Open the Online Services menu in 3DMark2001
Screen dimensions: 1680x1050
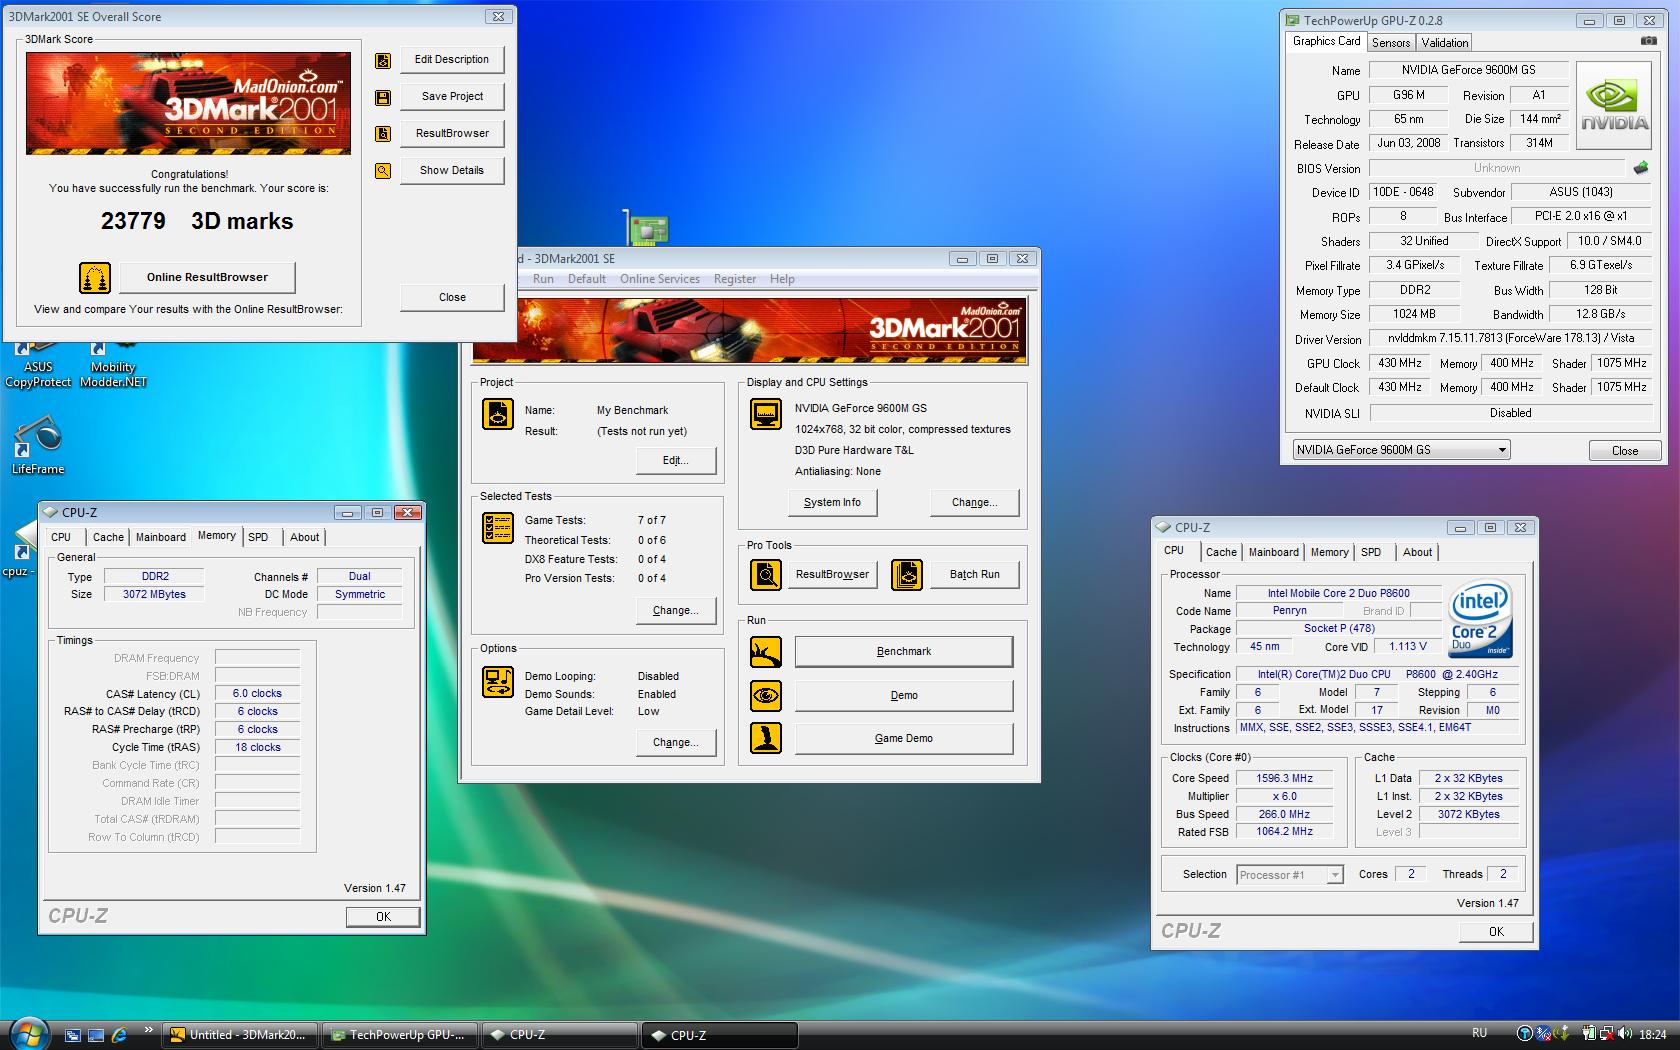pos(660,279)
